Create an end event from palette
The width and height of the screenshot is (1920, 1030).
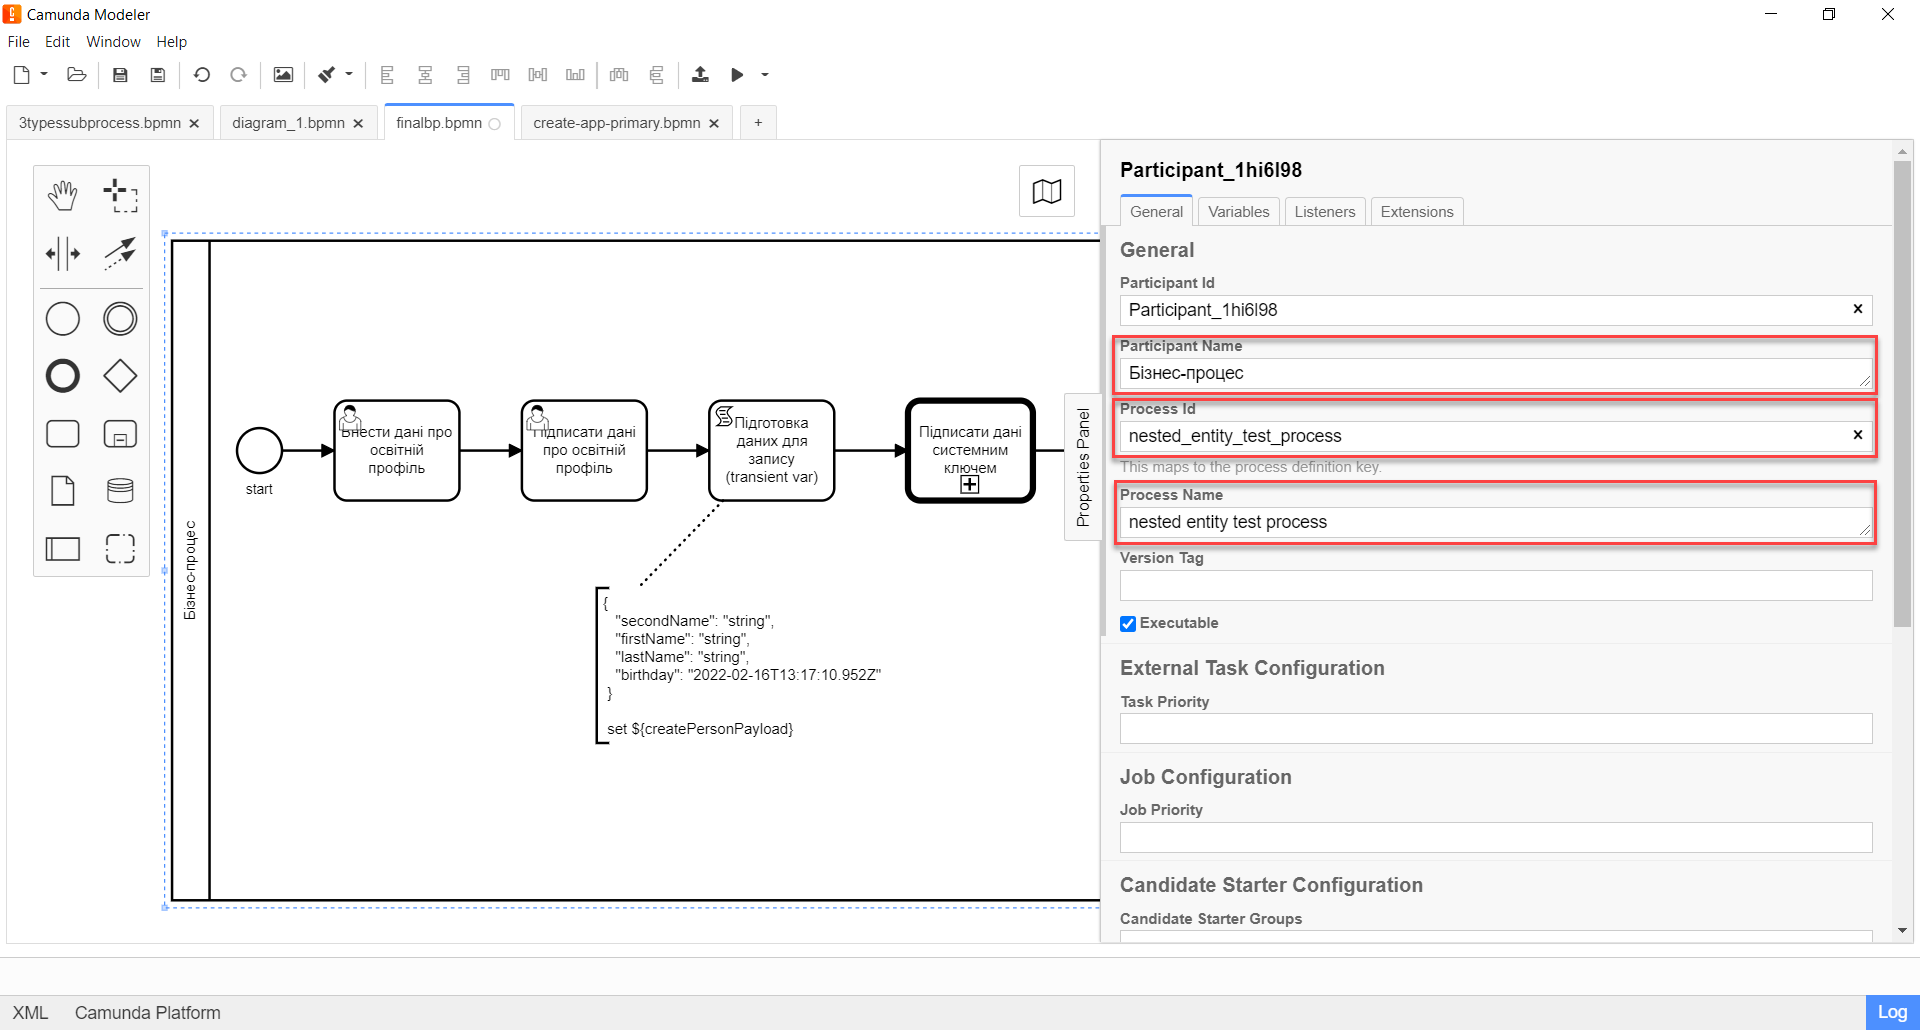pos(63,376)
